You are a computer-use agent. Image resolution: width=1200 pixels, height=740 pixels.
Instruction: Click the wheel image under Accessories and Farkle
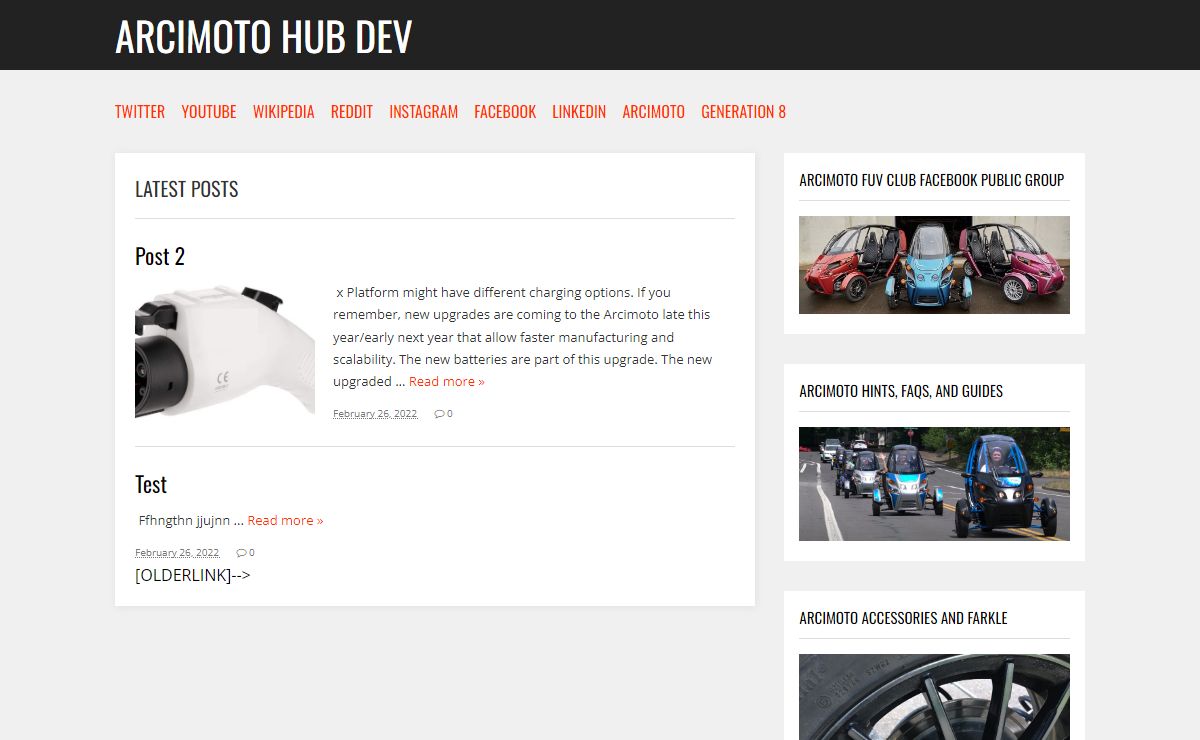(934, 697)
